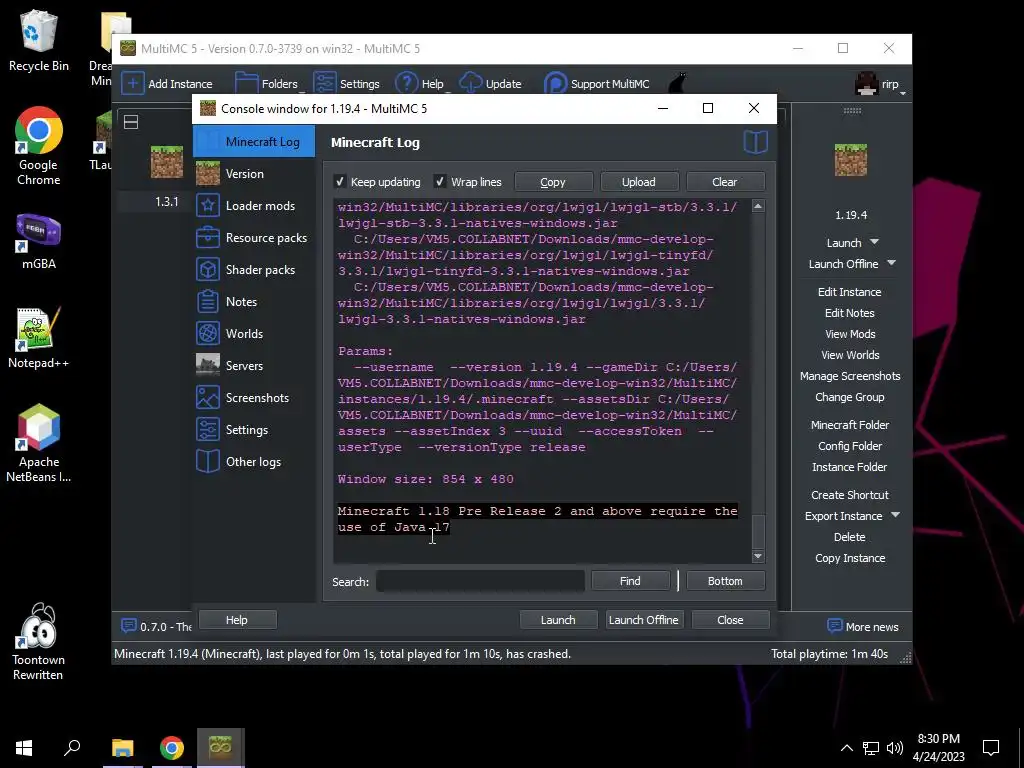This screenshot has height=768, width=1024.
Task: Upload the log
Action: [639, 182]
